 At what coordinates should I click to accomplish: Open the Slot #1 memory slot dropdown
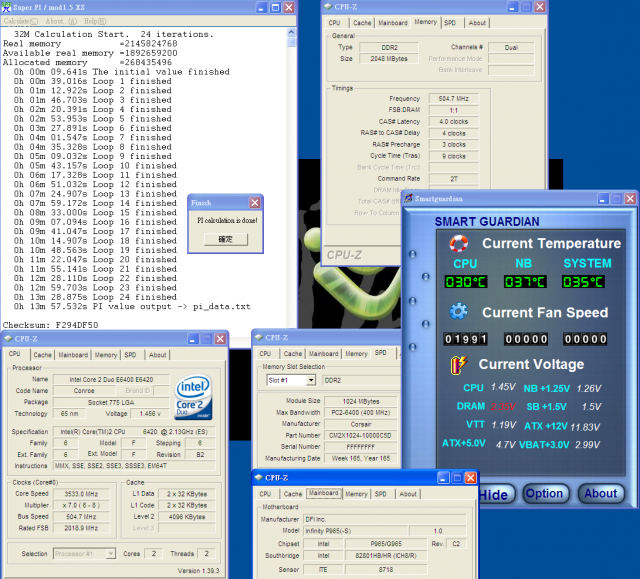click(x=311, y=380)
